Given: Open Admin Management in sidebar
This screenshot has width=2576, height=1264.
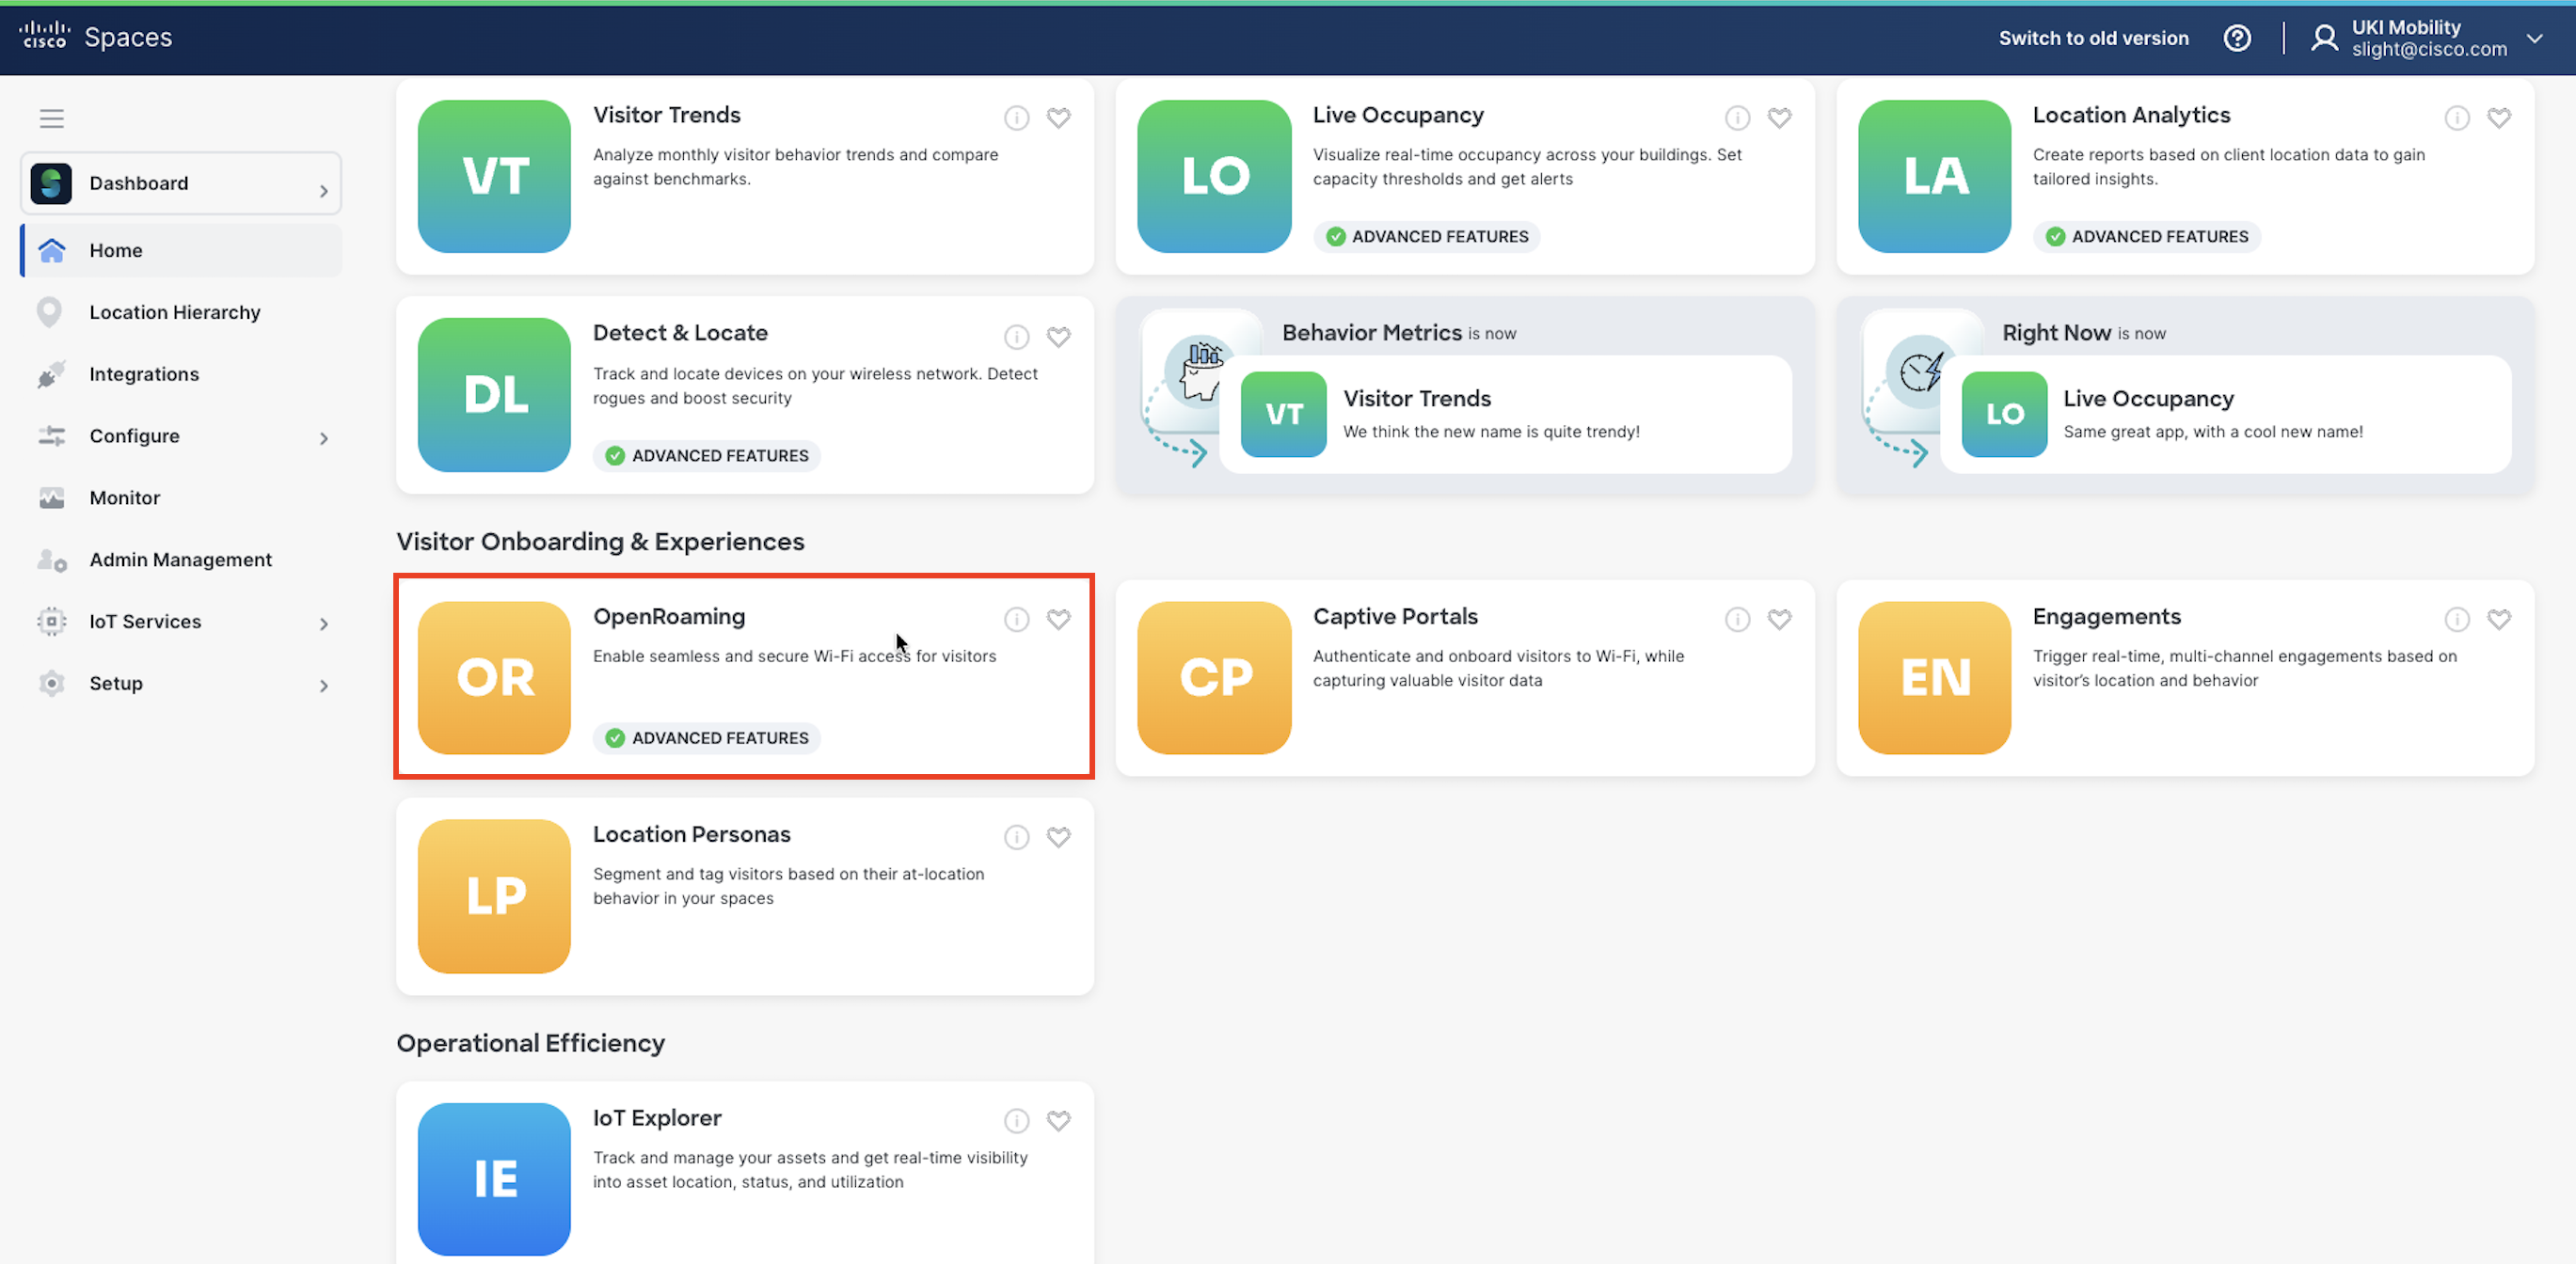Looking at the screenshot, I should point(181,560).
